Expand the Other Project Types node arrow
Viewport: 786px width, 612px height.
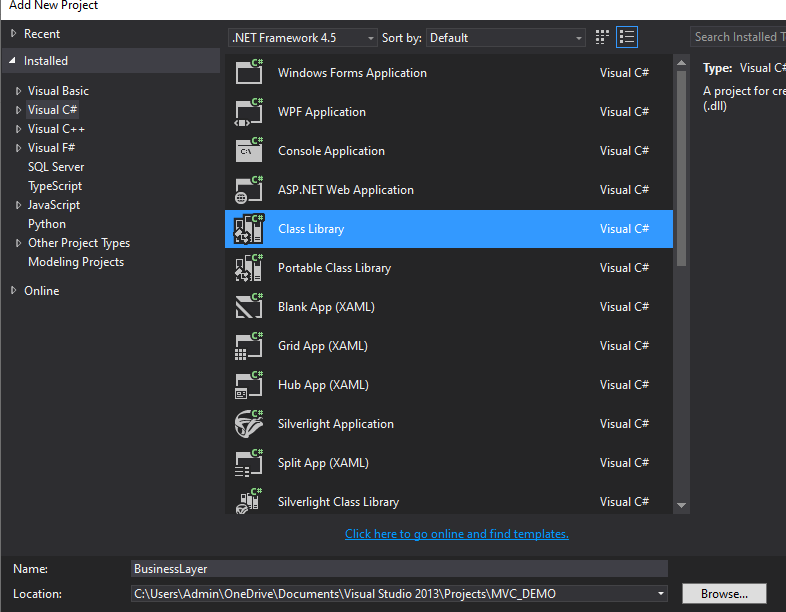[19, 243]
